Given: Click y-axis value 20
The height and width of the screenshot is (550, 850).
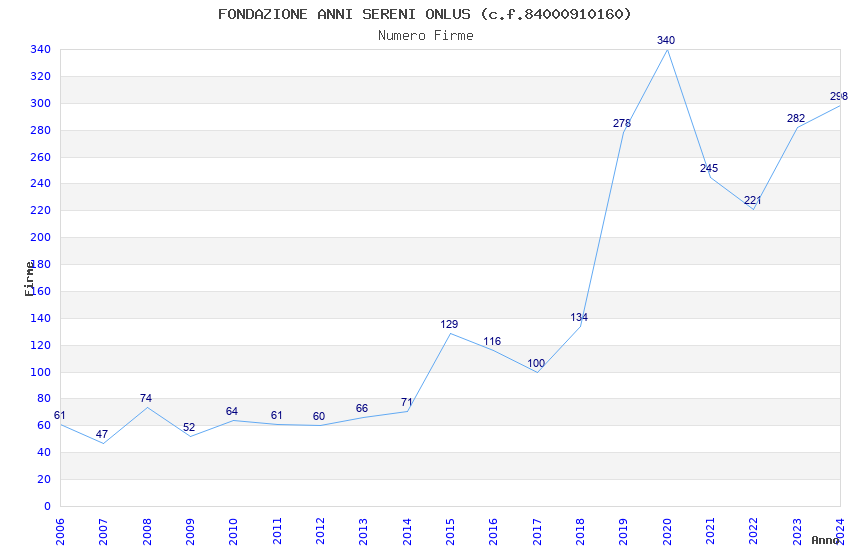Looking at the screenshot, I should point(44,480).
